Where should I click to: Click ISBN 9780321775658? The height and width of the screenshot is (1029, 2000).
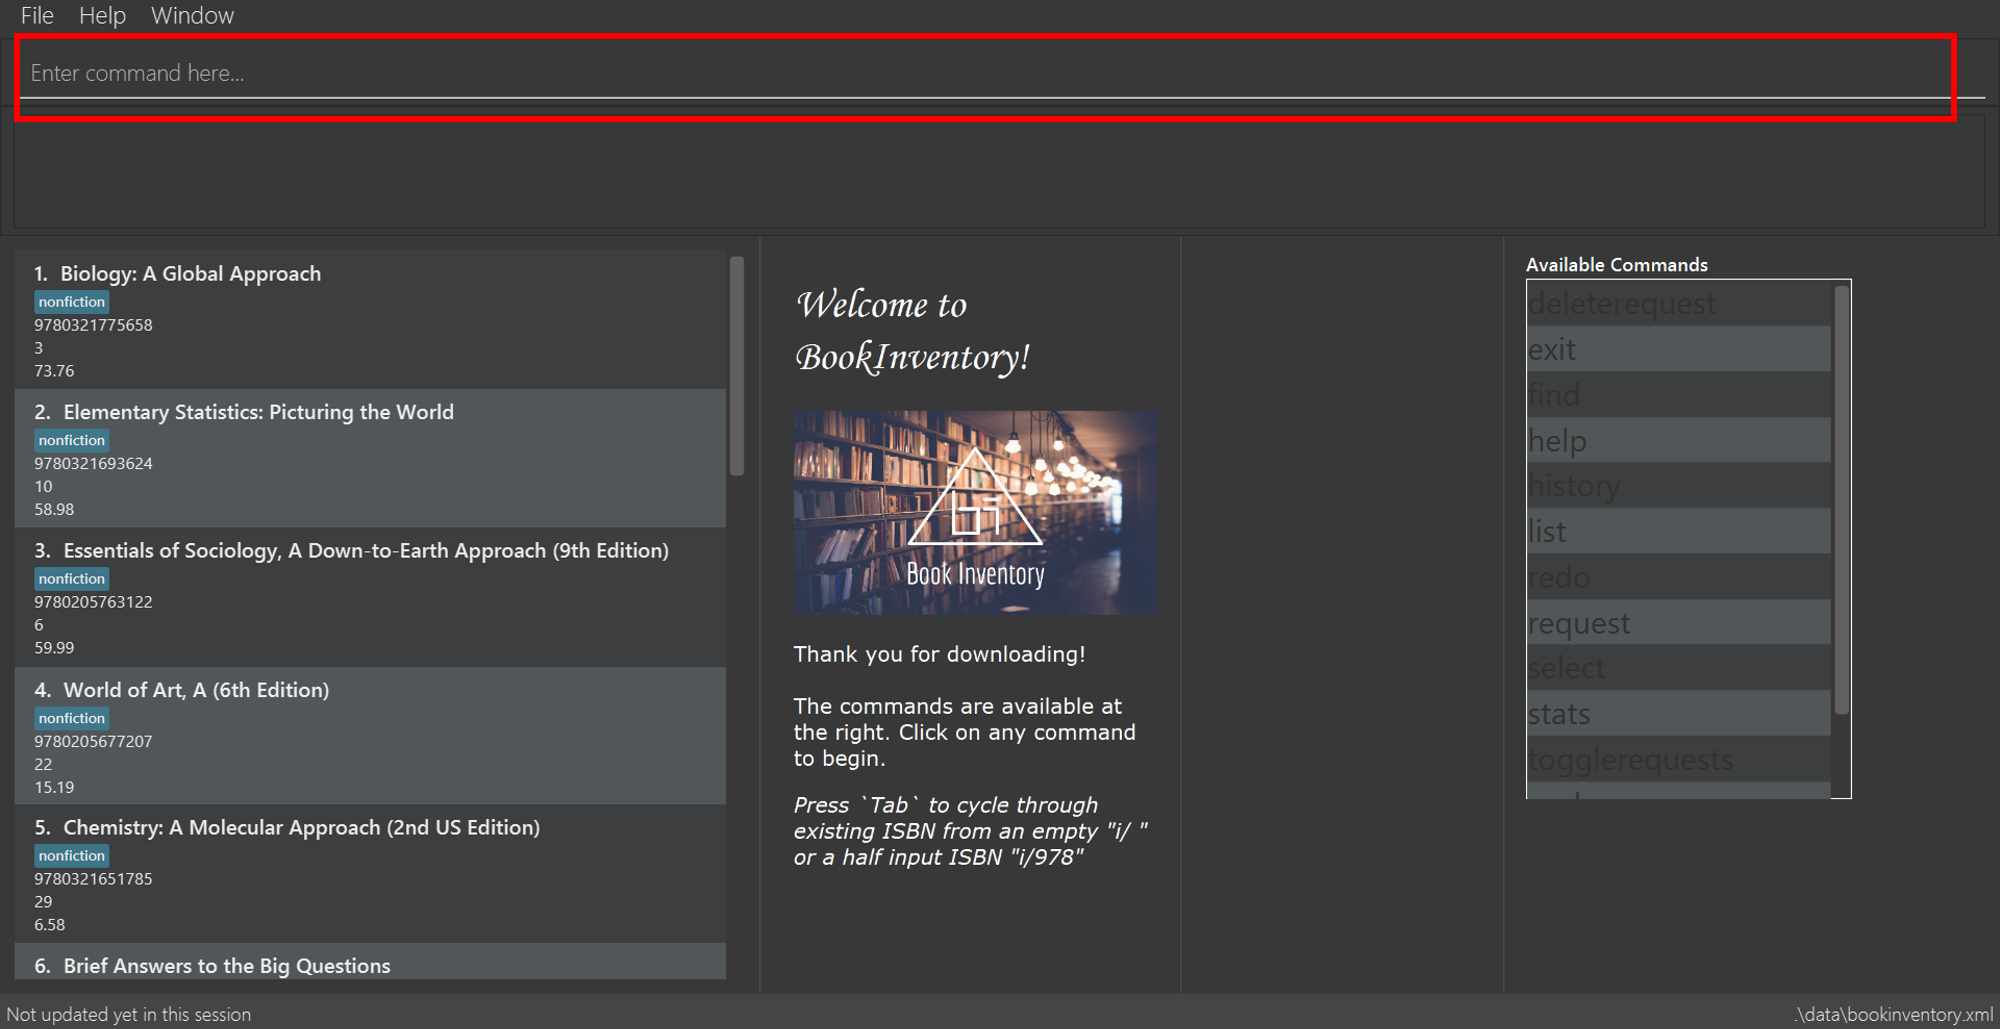pos(93,325)
